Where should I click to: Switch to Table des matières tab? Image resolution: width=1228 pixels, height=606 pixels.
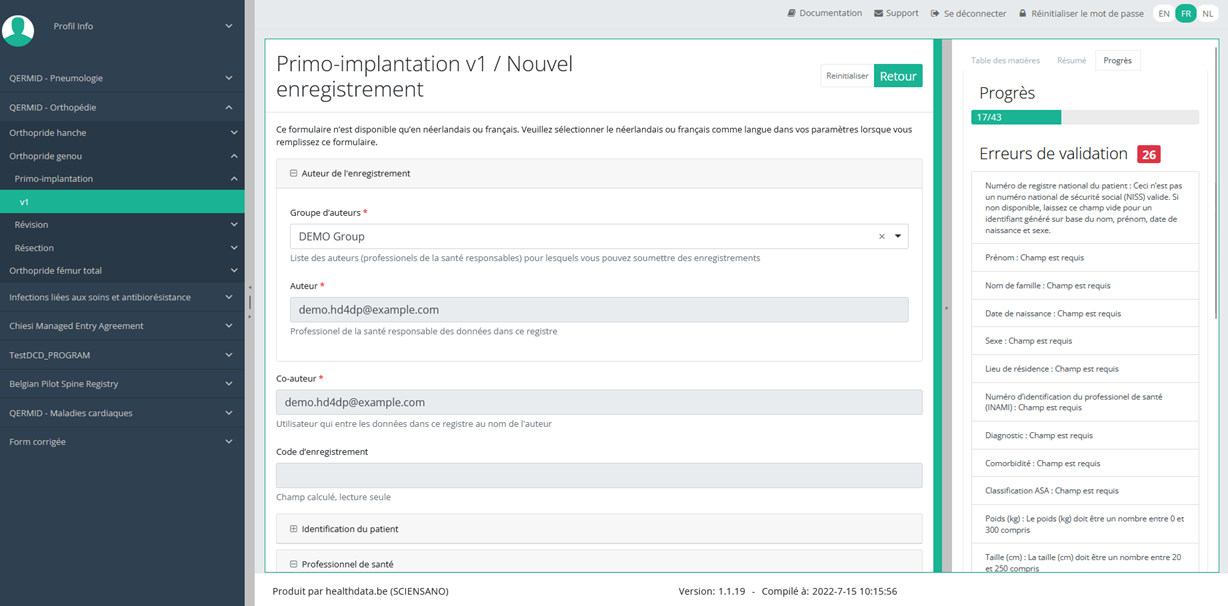tap(1005, 60)
